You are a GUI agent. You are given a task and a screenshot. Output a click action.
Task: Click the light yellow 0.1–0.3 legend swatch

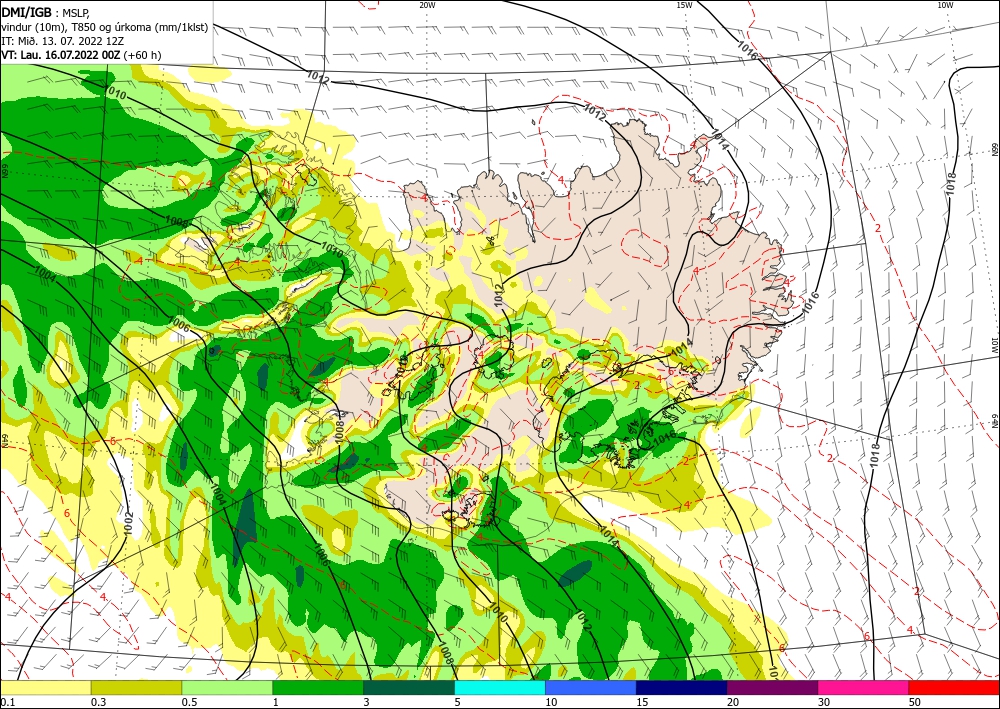coord(45,687)
